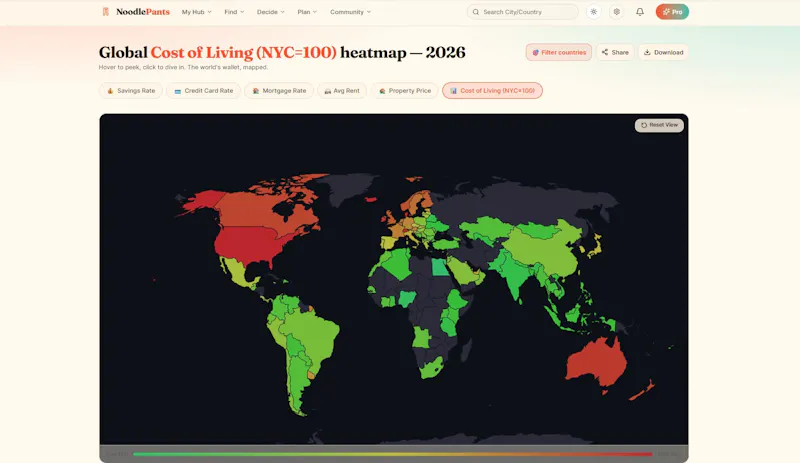
Task: Click the NoodlePants logo icon
Action: click(x=106, y=12)
